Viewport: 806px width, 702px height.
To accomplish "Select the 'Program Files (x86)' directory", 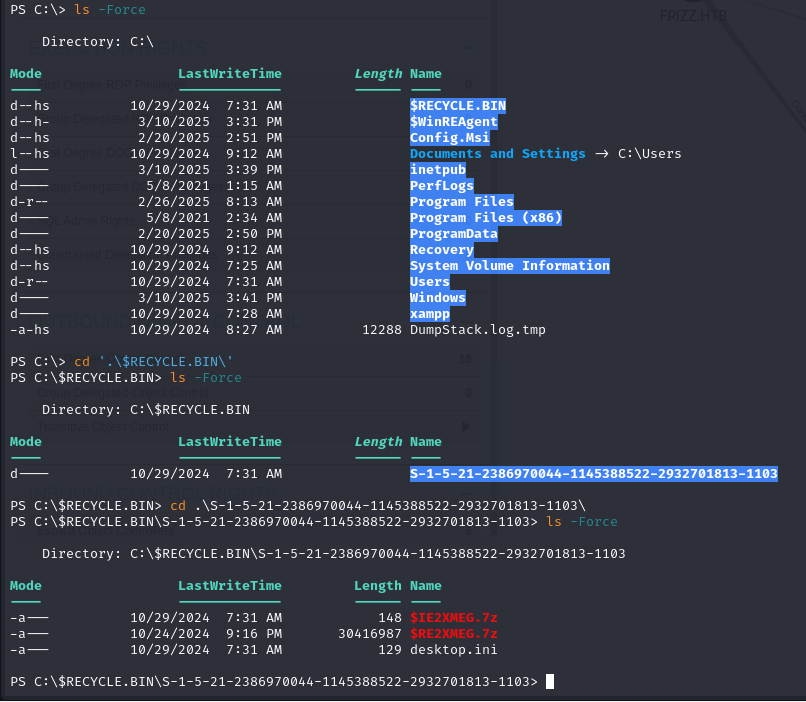I will (485, 218).
